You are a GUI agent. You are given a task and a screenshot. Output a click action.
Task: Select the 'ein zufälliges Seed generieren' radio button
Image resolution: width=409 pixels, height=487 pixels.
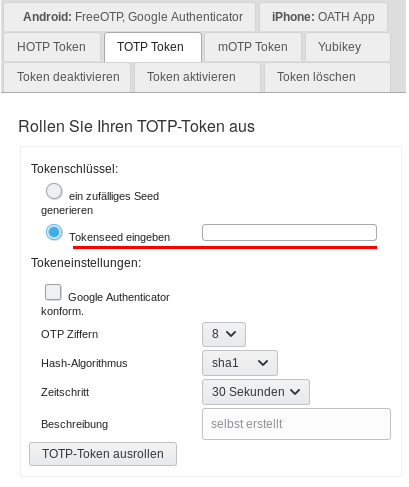point(54,191)
